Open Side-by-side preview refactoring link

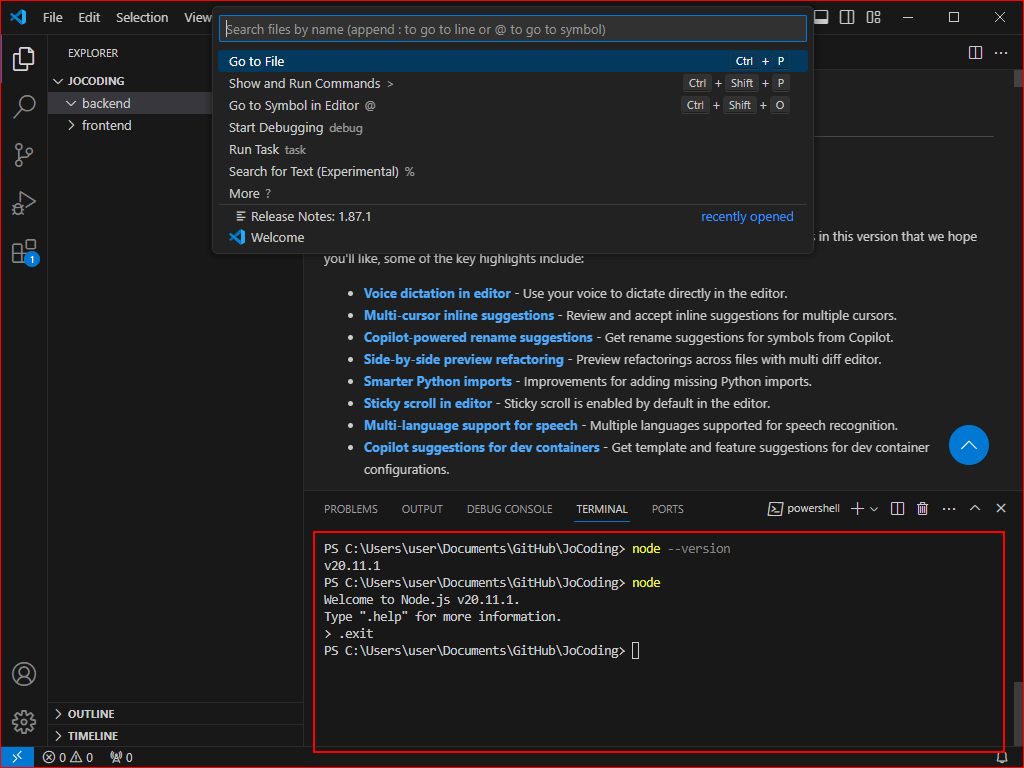pyautogui.click(x=463, y=359)
